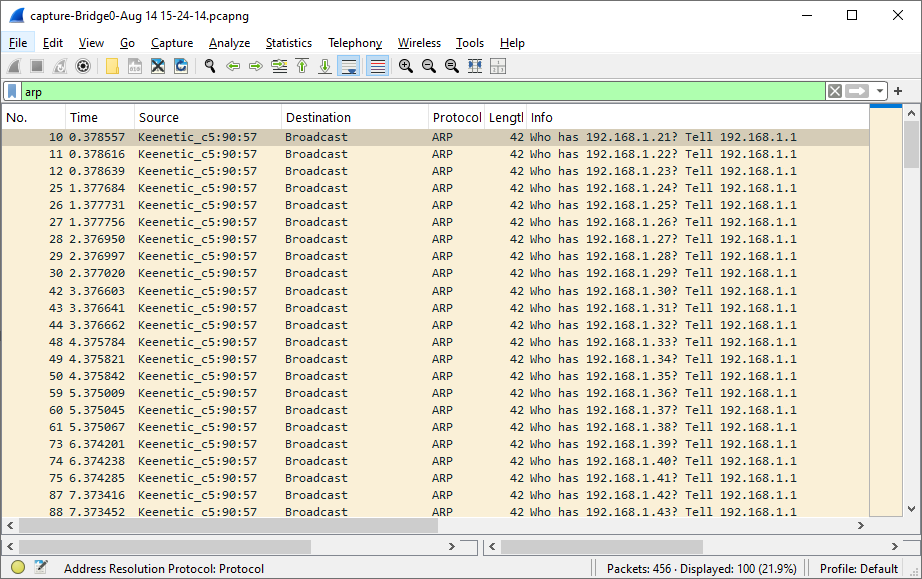The width and height of the screenshot is (922, 579).
Task: Toggle the filter bookmark icon
Action: [x=11, y=91]
